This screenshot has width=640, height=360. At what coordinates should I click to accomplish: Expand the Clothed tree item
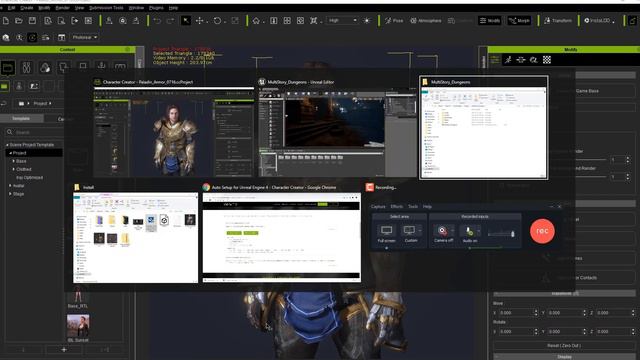click(x=13, y=169)
